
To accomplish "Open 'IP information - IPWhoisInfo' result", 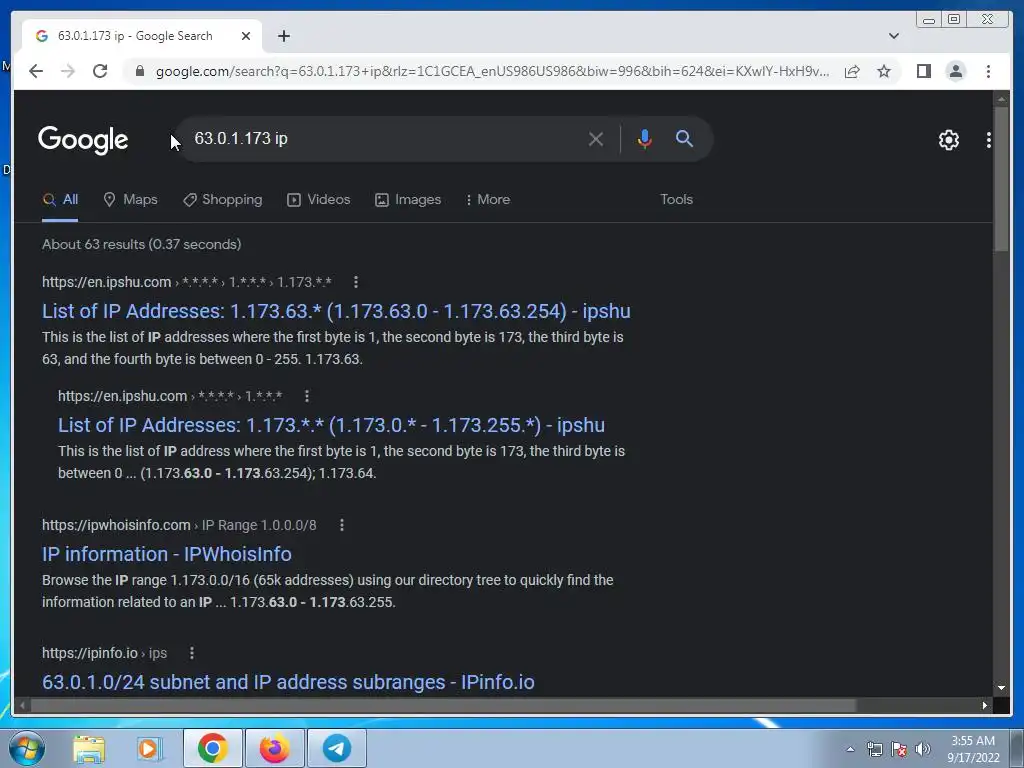I will [167, 554].
